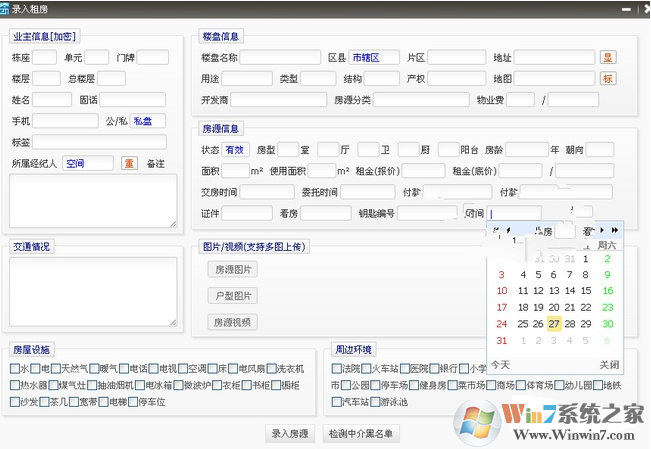Click the 录入房源 submit button
Viewport: 651px width, 449px height.
[x=291, y=434]
